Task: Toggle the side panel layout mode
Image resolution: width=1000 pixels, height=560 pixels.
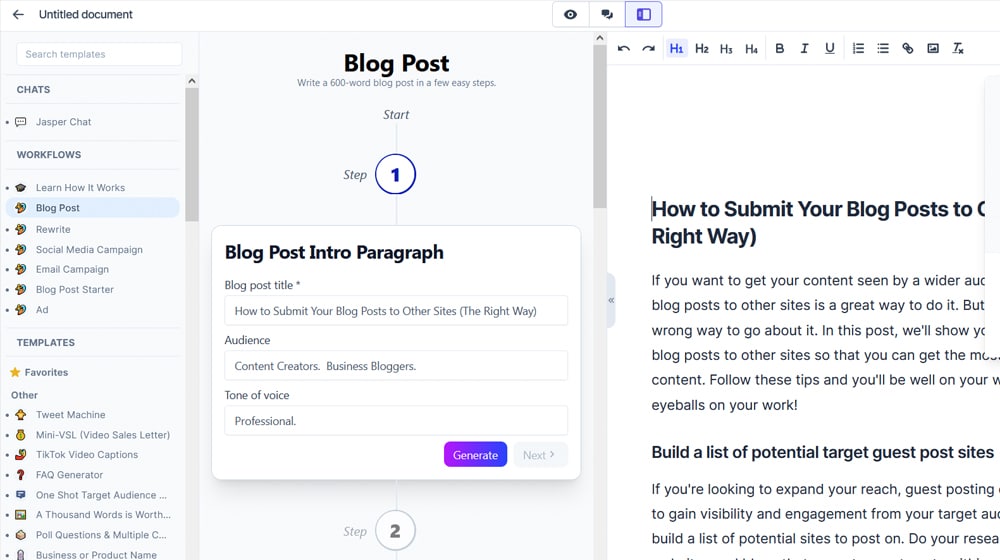Action: (644, 15)
